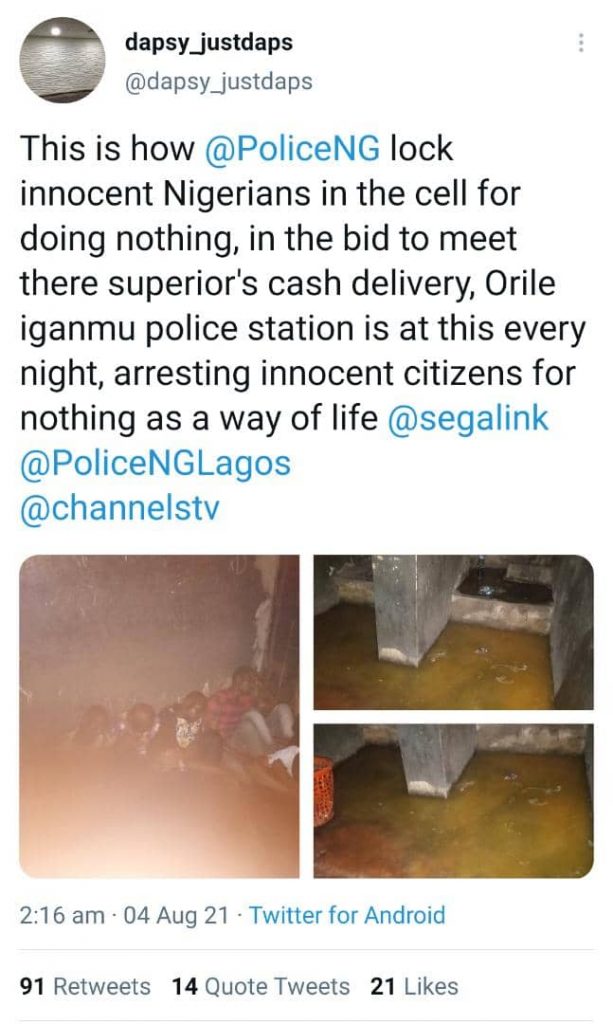Click the @dapsy_justdaps handle under the name
The image size is (613, 1024).
pos(217,82)
